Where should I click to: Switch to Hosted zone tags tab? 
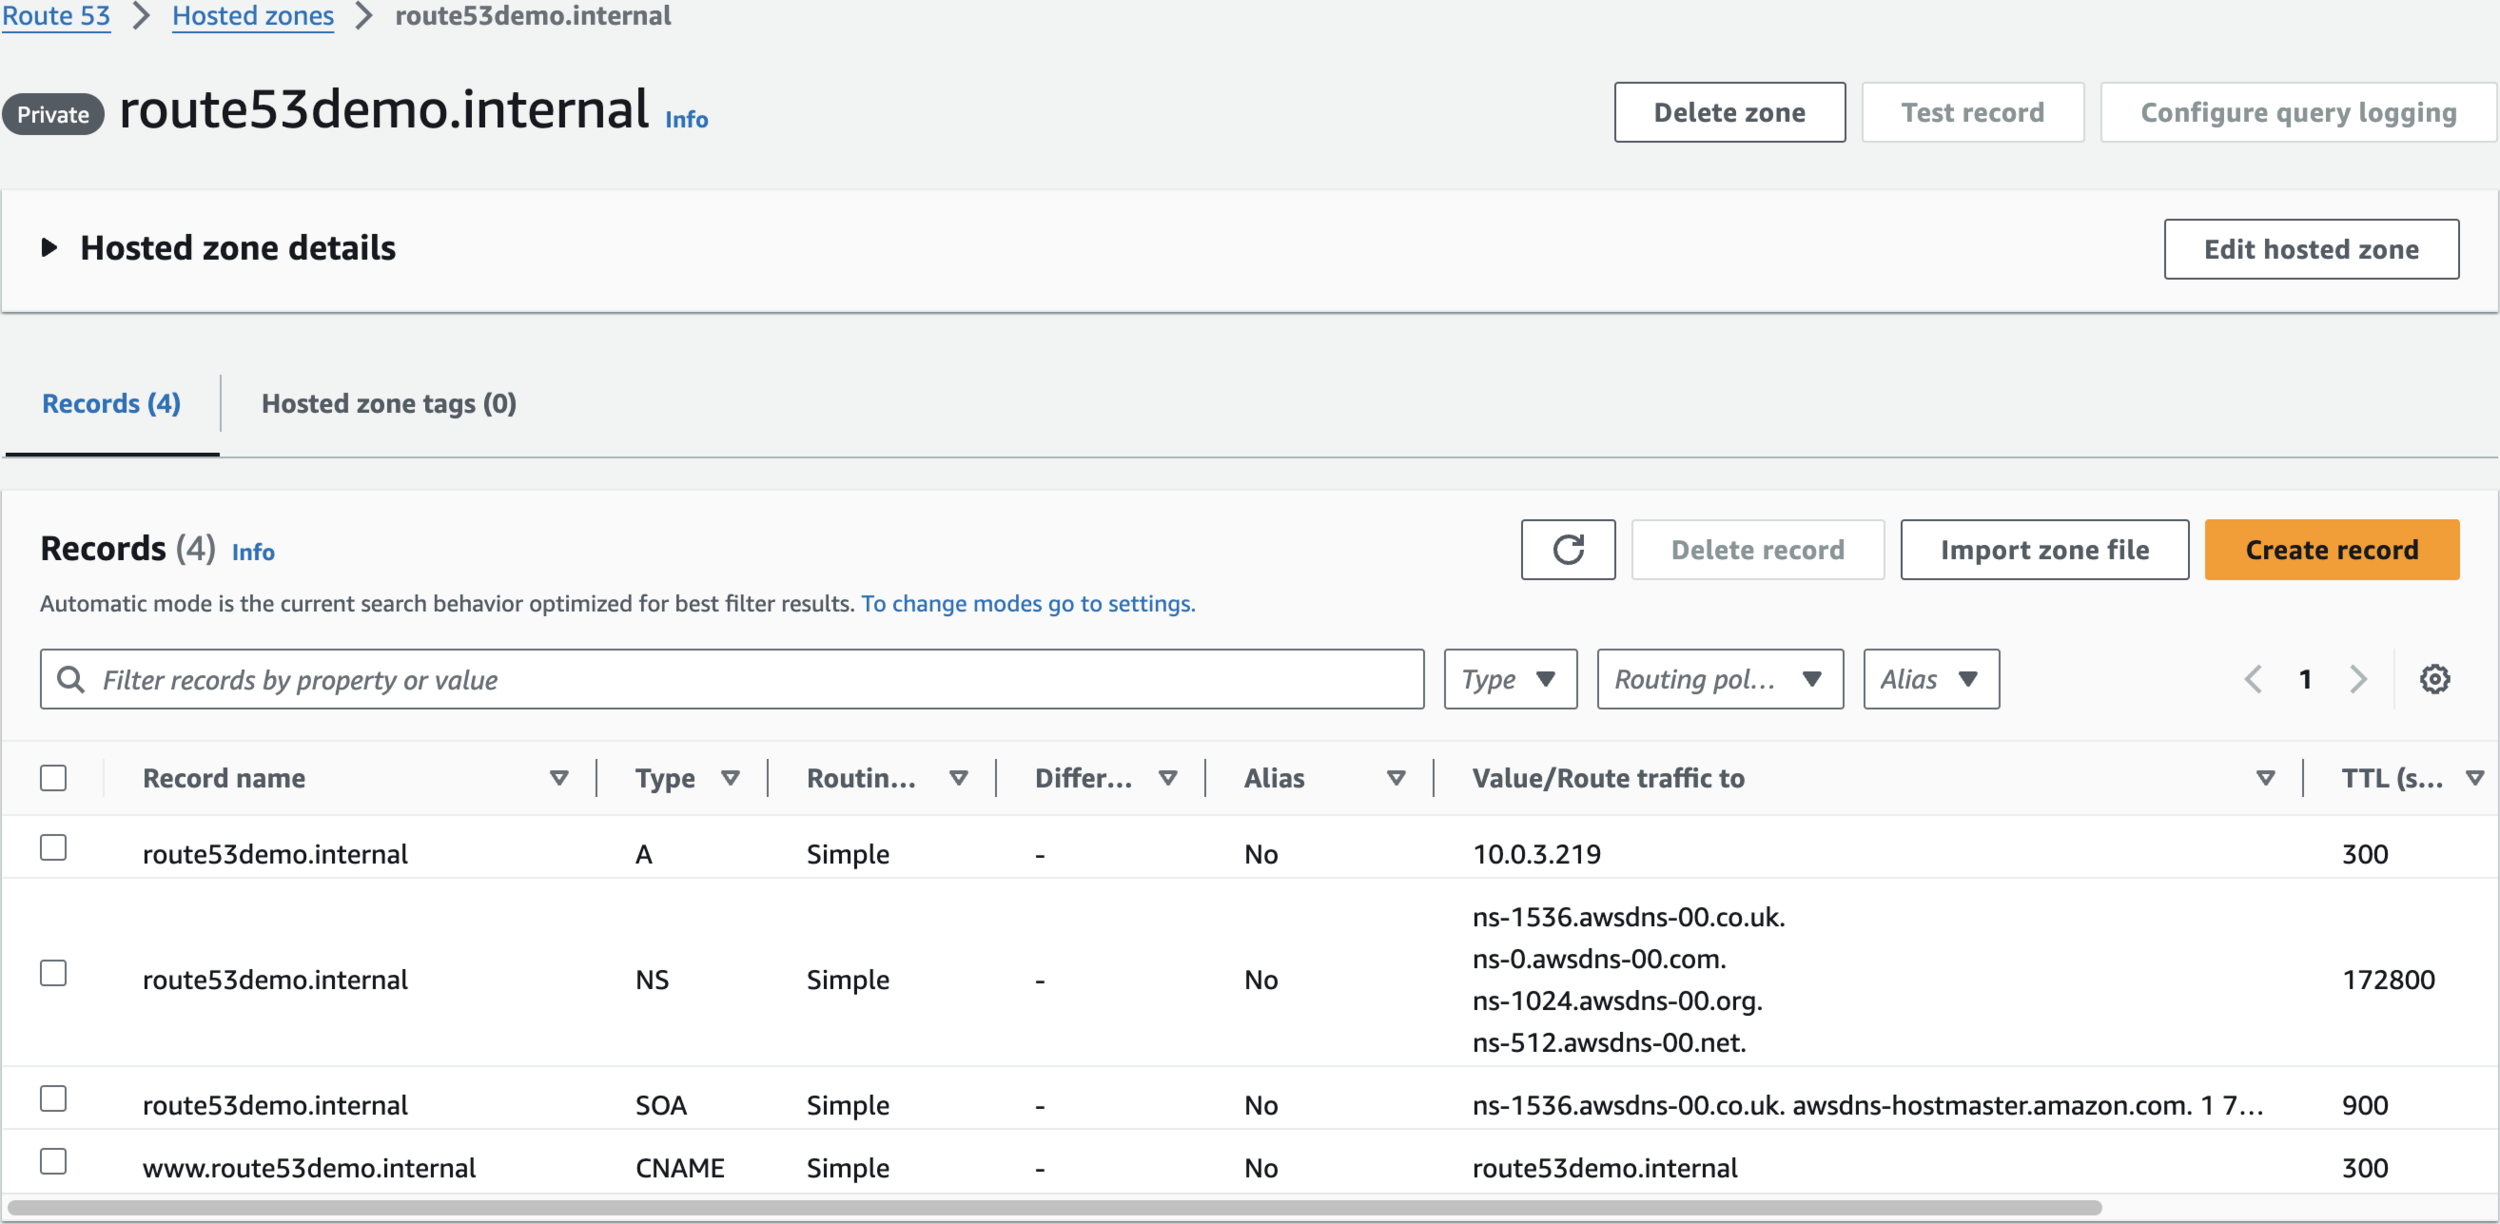pos(389,403)
